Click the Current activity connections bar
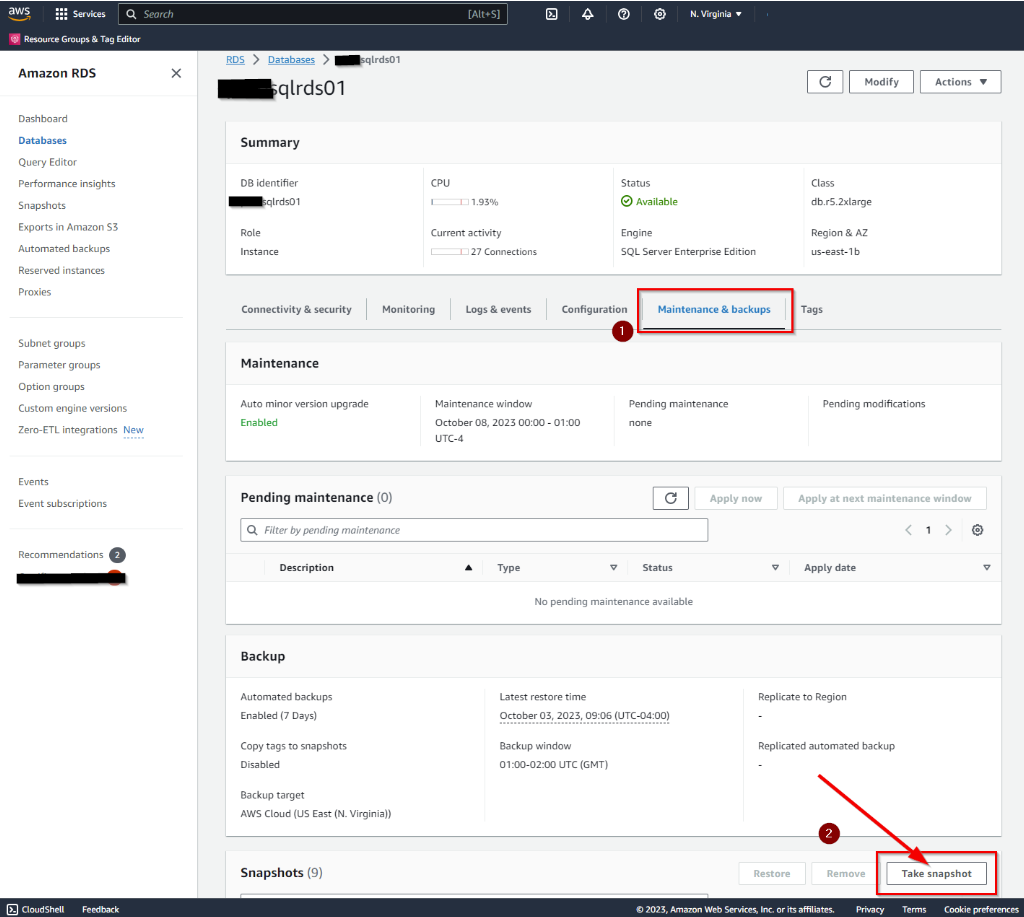 pyautogui.click(x=449, y=251)
